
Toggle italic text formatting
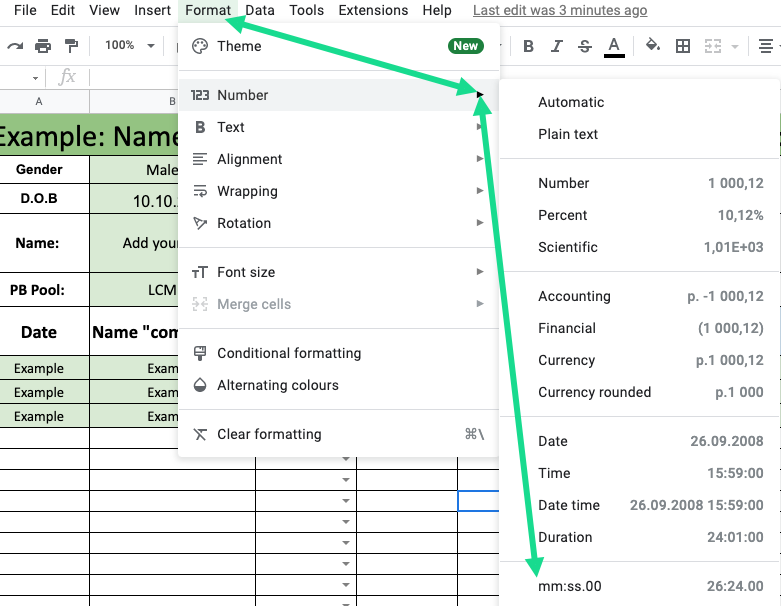(x=557, y=46)
